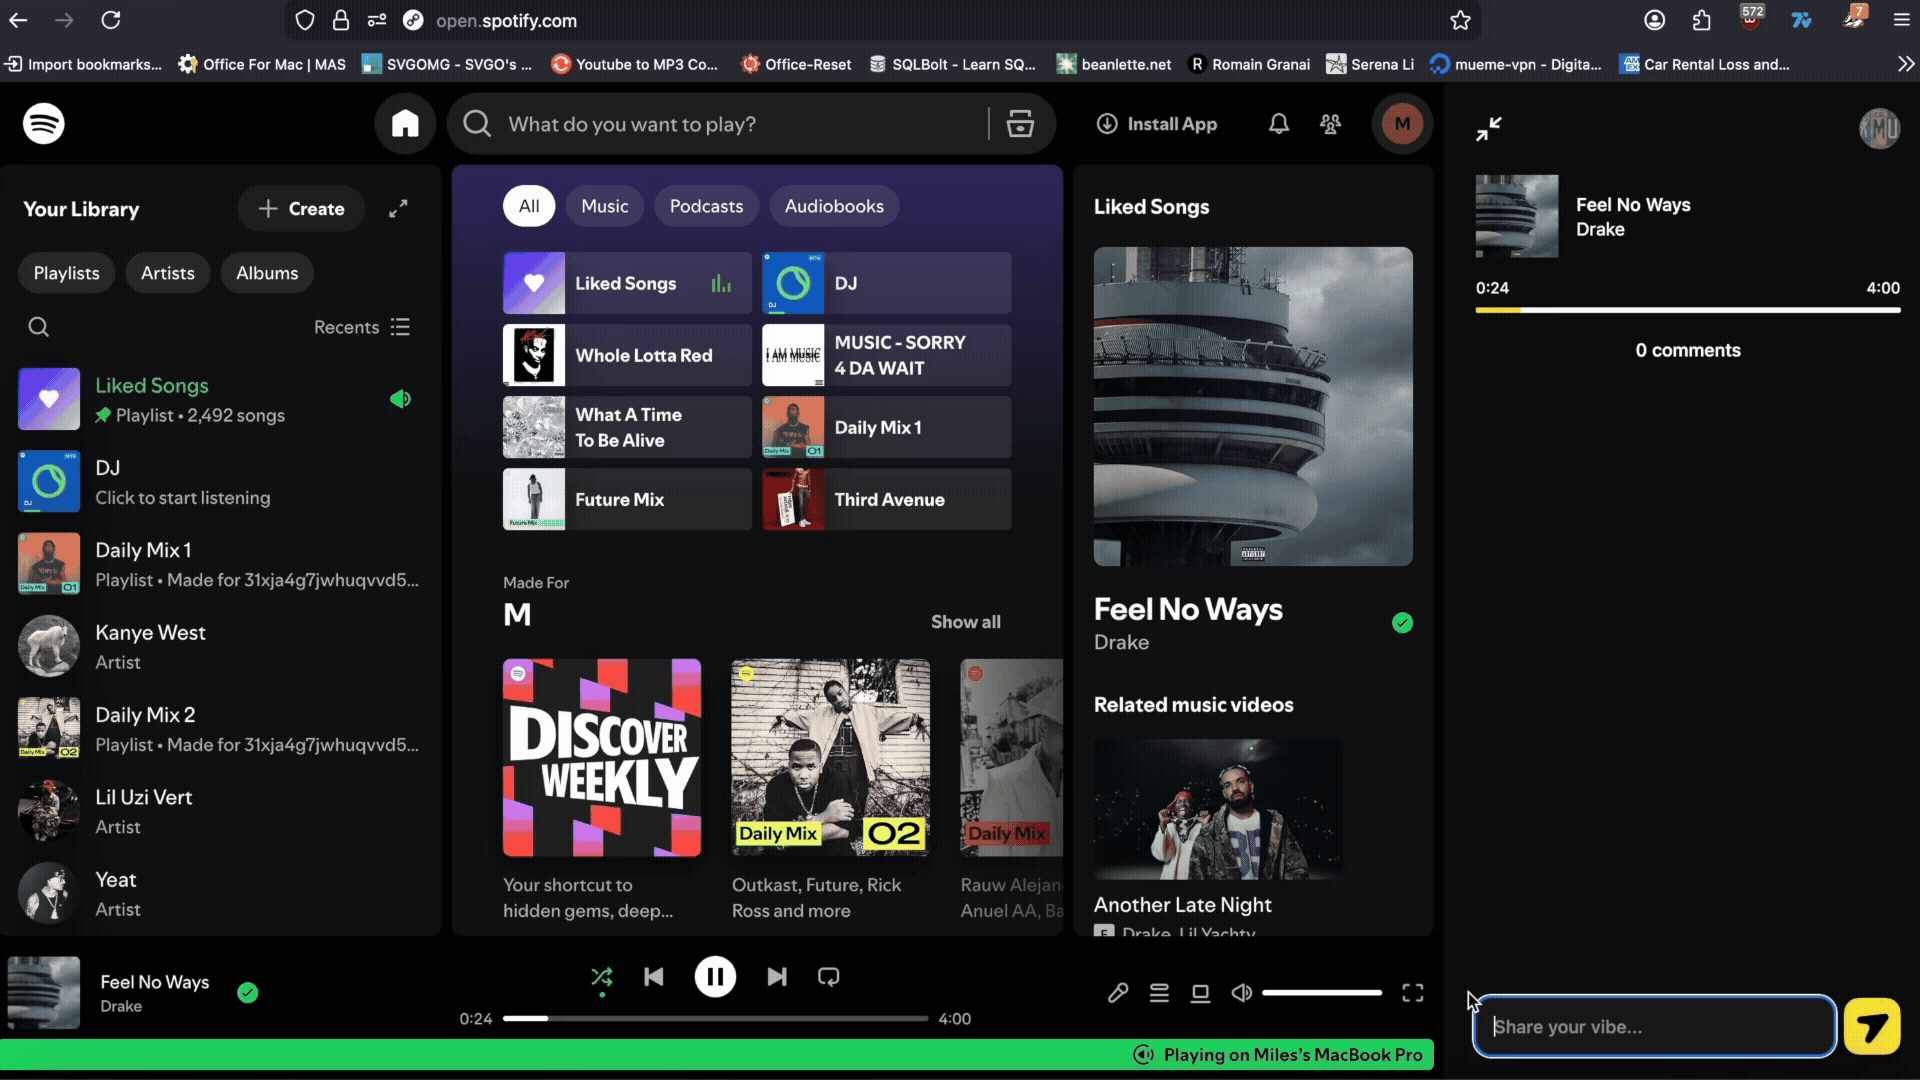The height and width of the screenshot is (1080, 1920).
Task: Open the connect to a device icon
Action: tap(1200, 993)
